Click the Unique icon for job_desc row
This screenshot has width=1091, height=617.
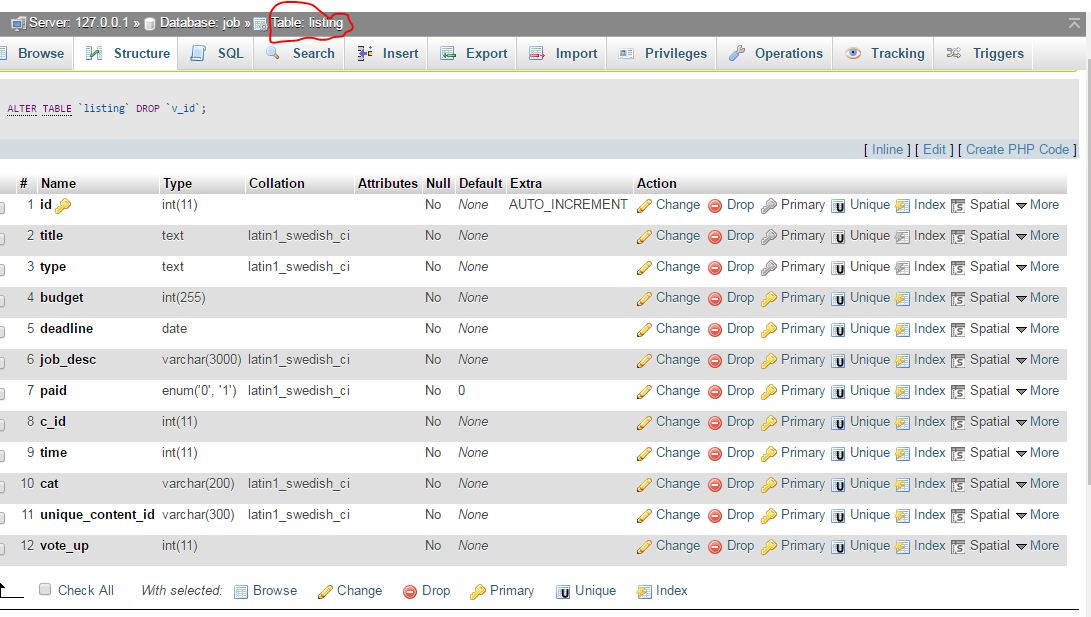click(x=838, y=361)
